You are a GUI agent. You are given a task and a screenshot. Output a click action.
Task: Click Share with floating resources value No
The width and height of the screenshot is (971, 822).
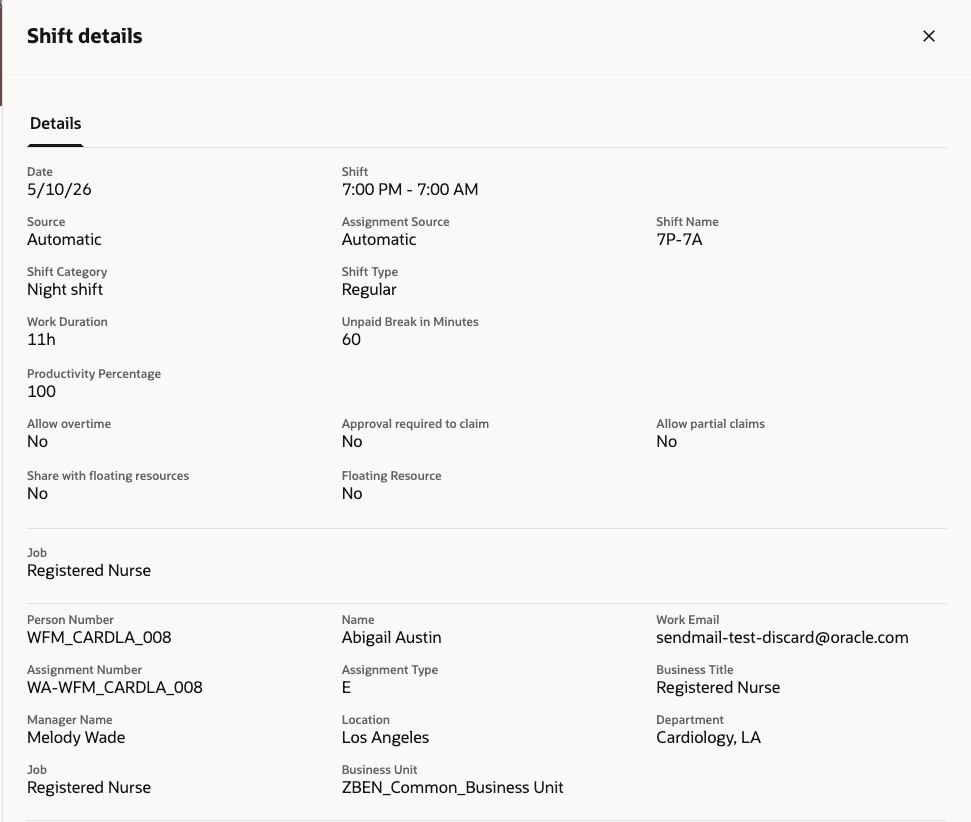pos(37,494)
